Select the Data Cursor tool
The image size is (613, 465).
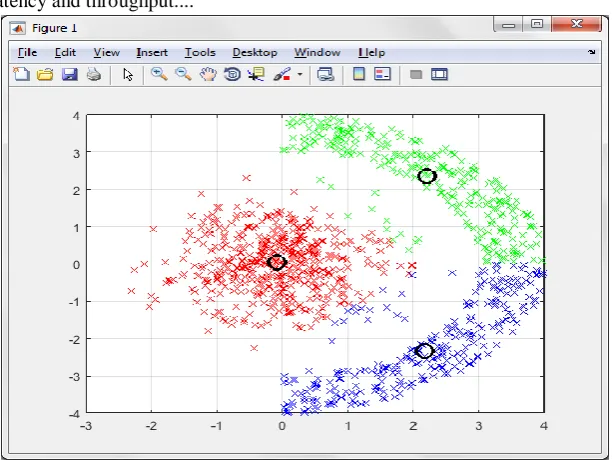click(256, 74)
